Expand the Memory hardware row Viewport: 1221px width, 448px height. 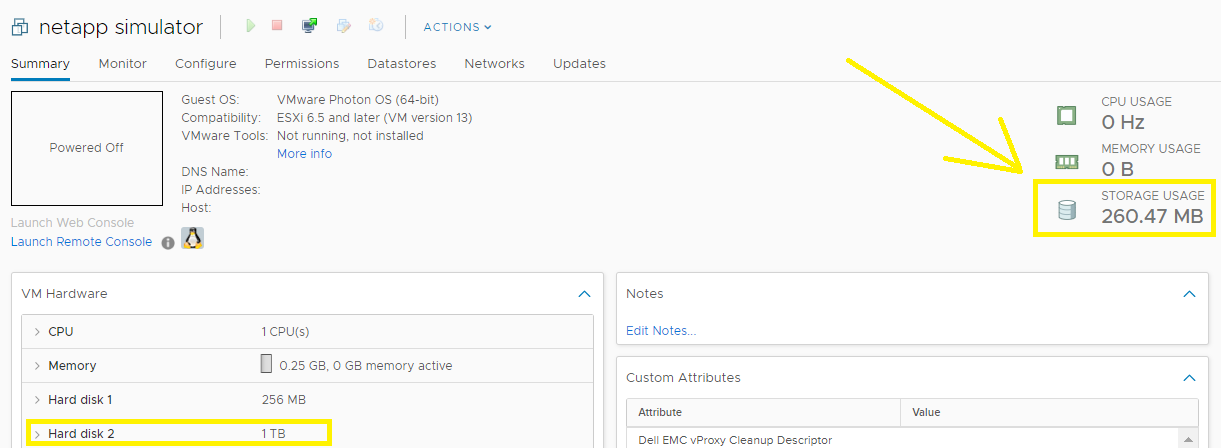(x=37, y=365)
